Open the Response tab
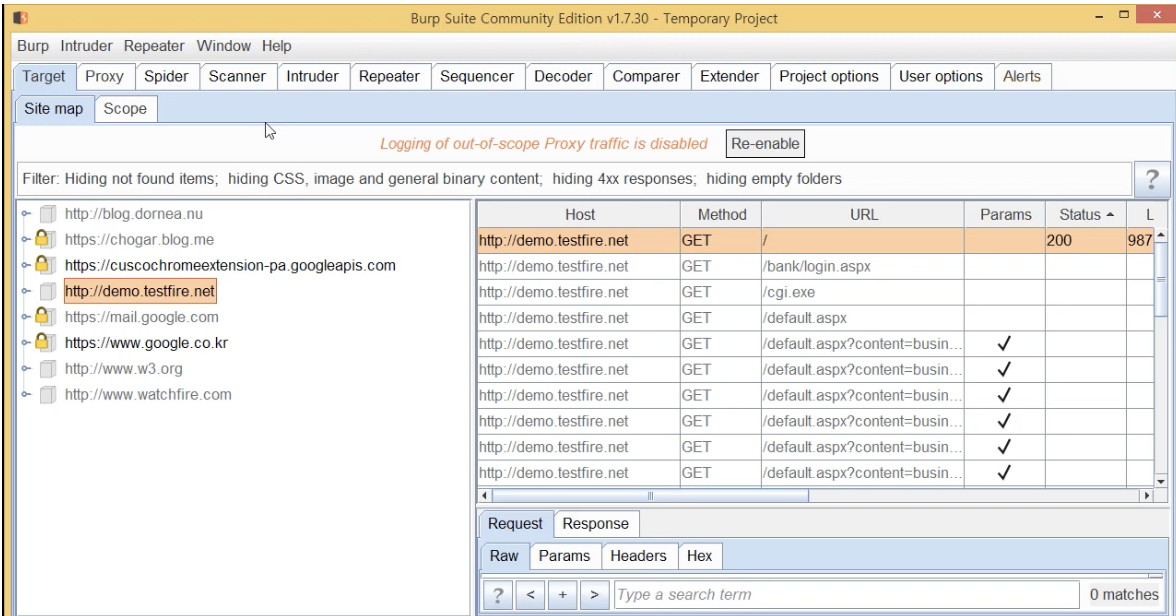 coord(596,524)
